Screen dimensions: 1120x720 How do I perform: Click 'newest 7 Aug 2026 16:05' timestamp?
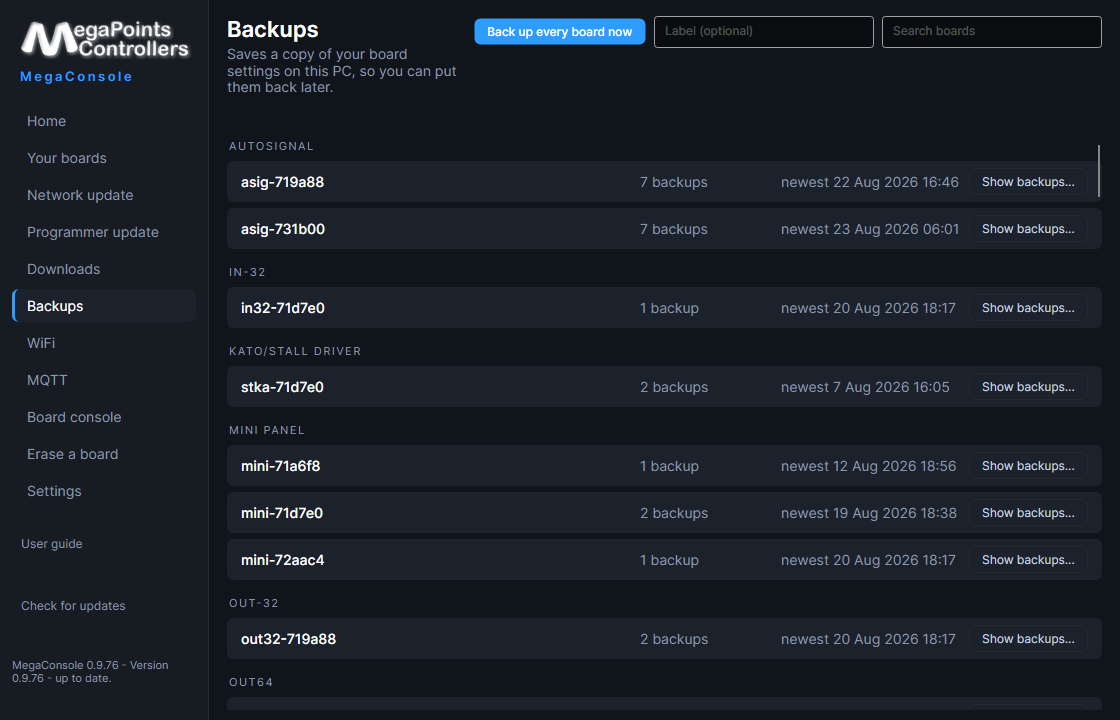point(865,387)
